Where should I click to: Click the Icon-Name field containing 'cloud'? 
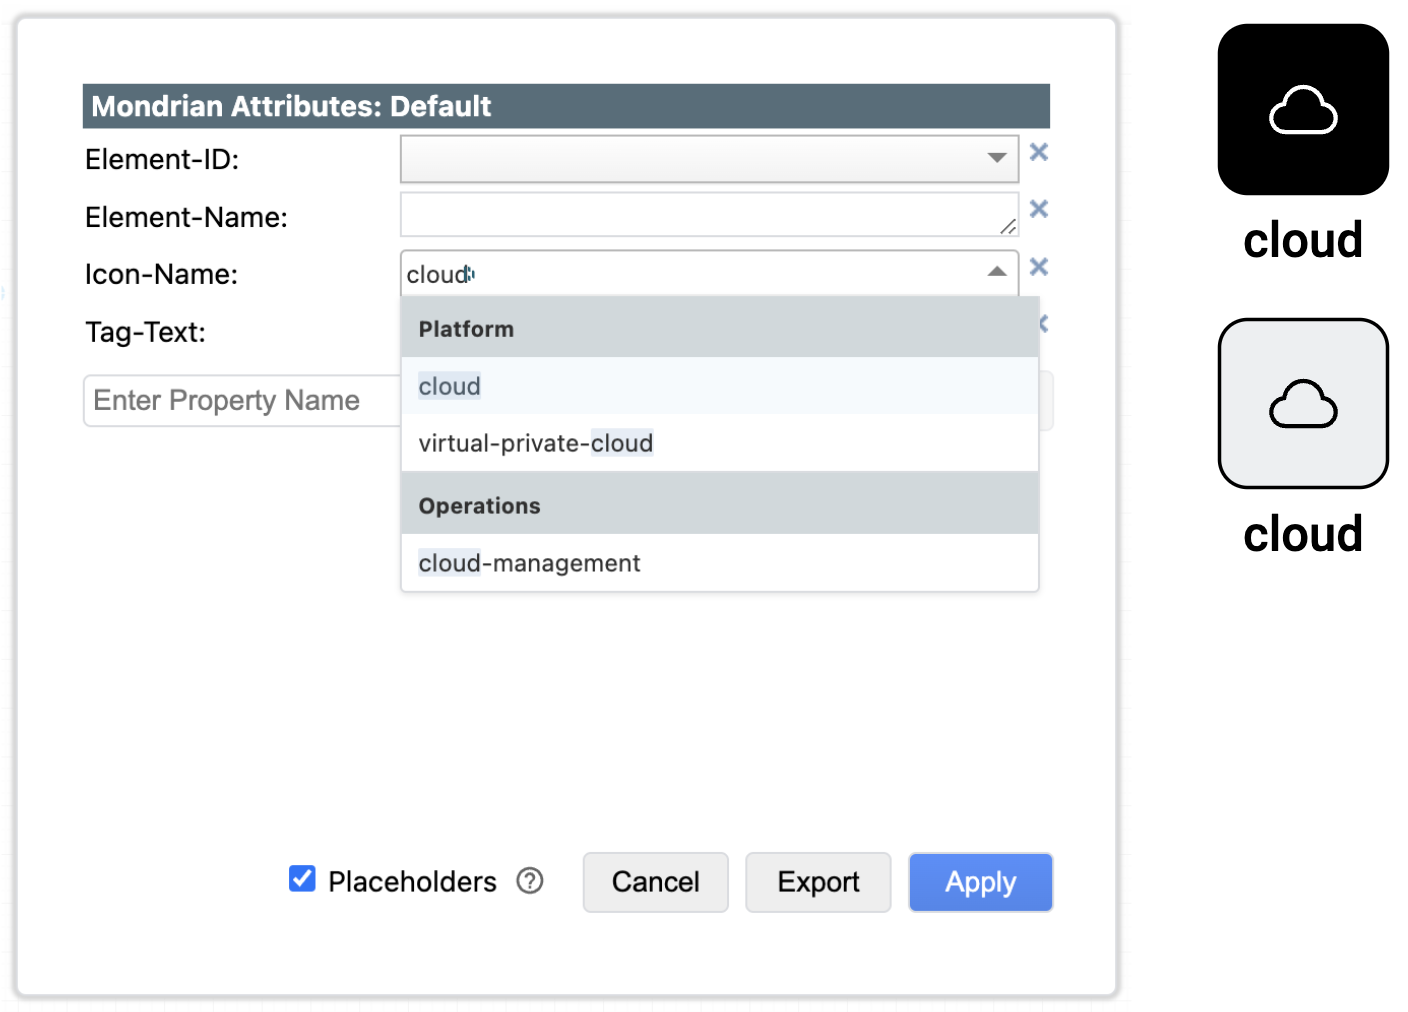(690, 274)
